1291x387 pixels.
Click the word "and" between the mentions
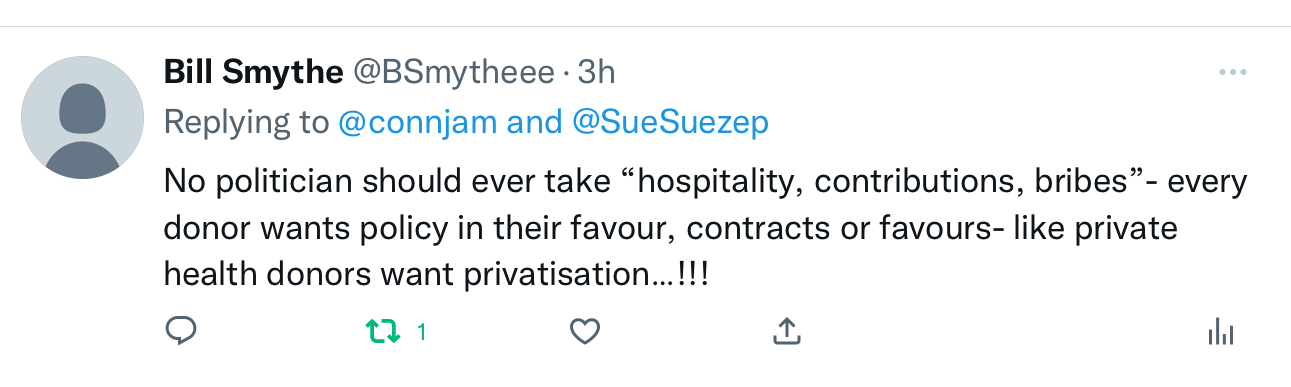(535, 122)
